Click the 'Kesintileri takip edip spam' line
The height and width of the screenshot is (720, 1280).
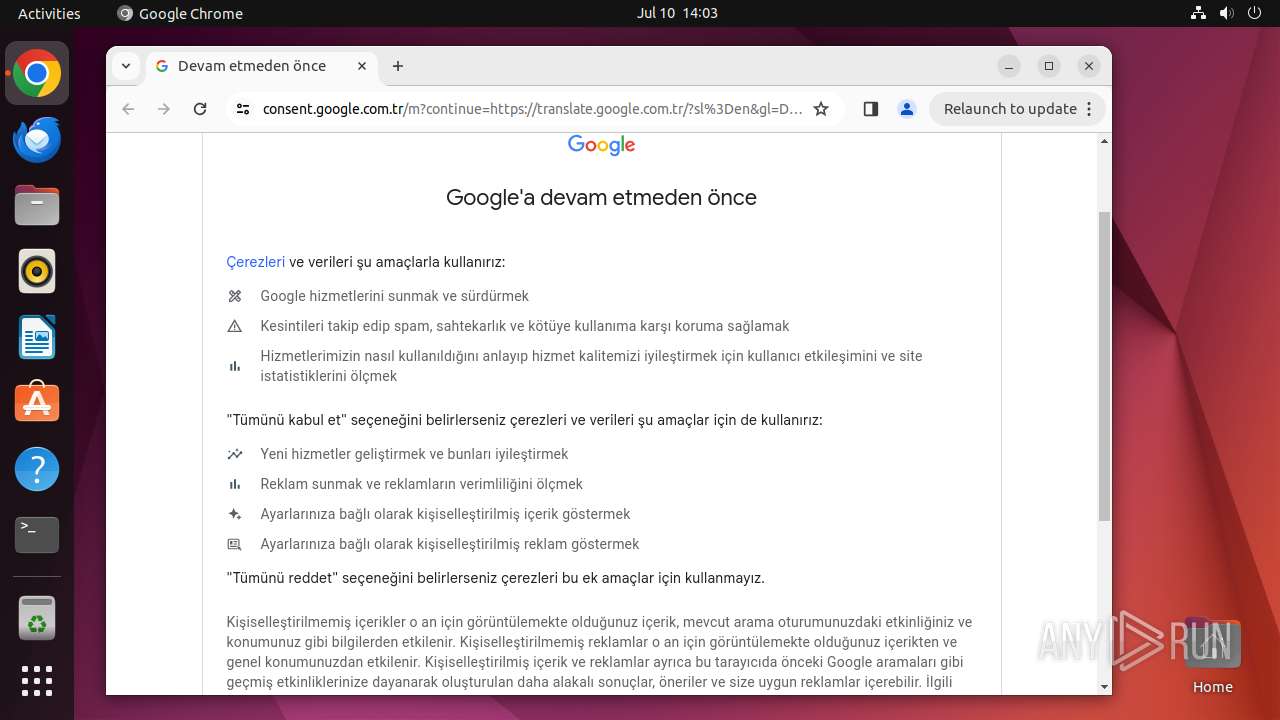coord(524,326)
